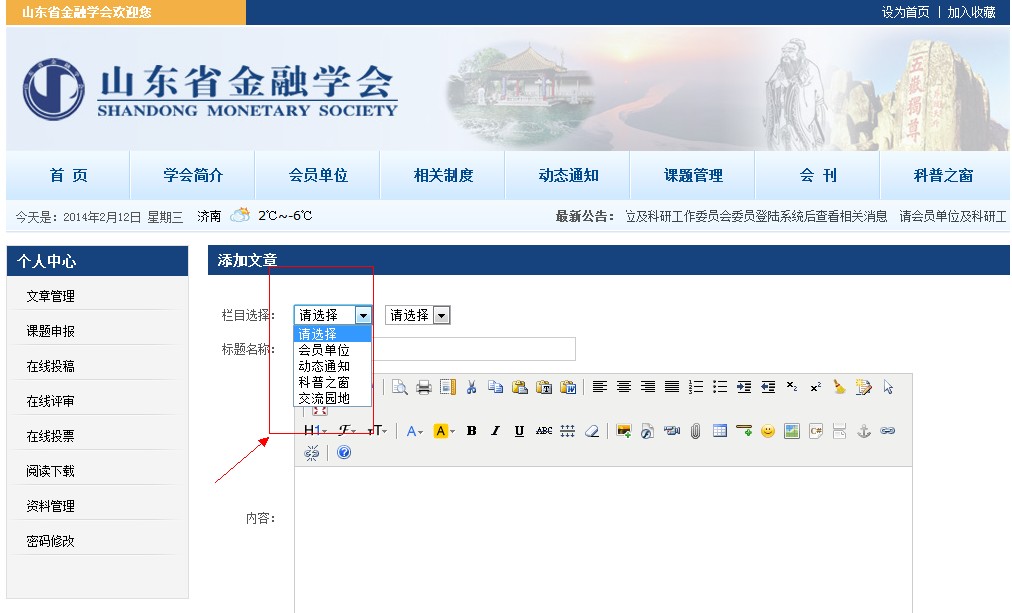Image resolution: width=1012 pixels, height=613 pixels.
Task: Click the eraser remove format icon
Action: tap(592, 431)
